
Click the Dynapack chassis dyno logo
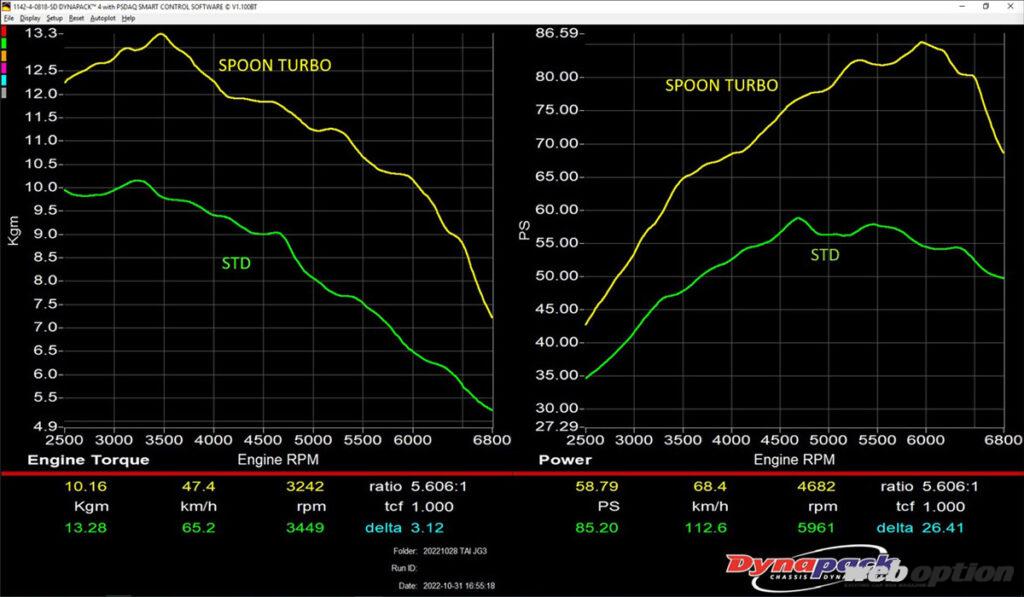pos(813,566)
